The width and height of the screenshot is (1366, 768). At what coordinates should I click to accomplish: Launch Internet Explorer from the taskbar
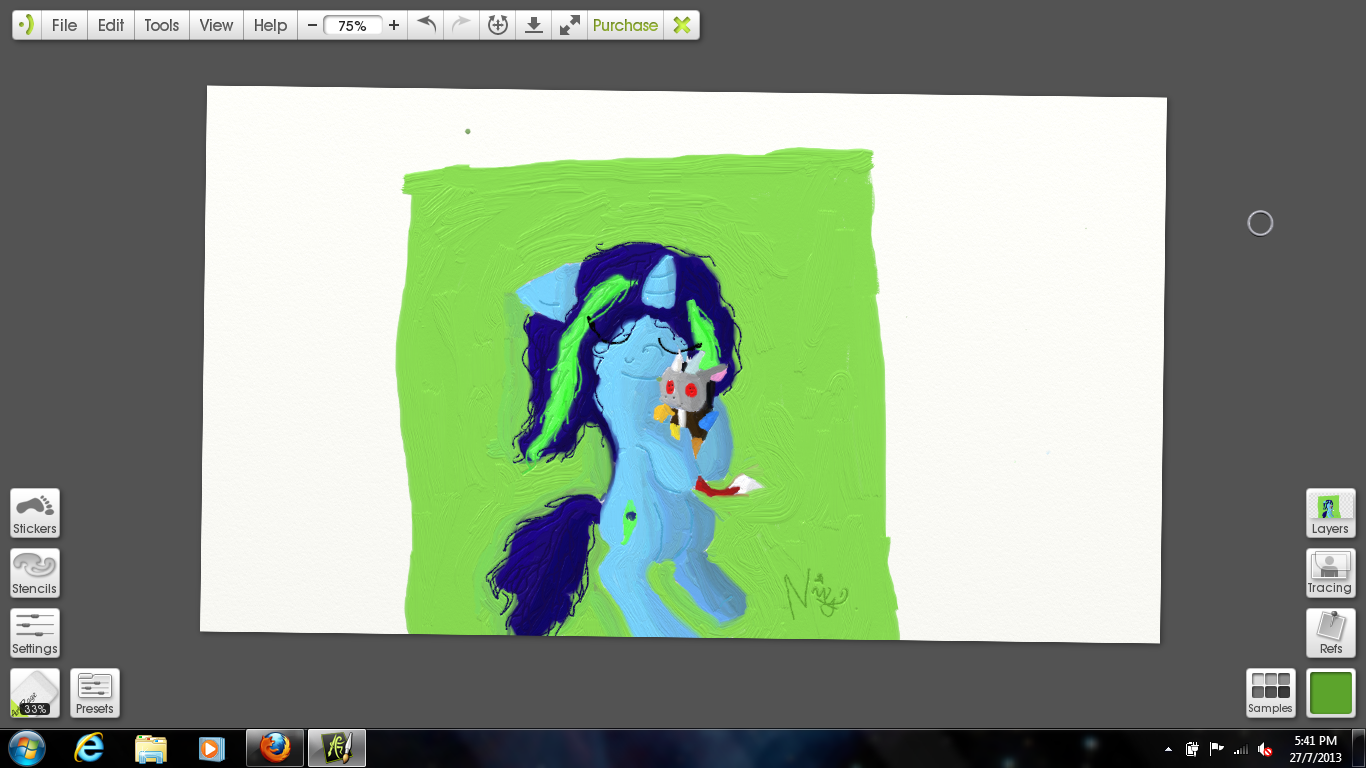(89, 748)
